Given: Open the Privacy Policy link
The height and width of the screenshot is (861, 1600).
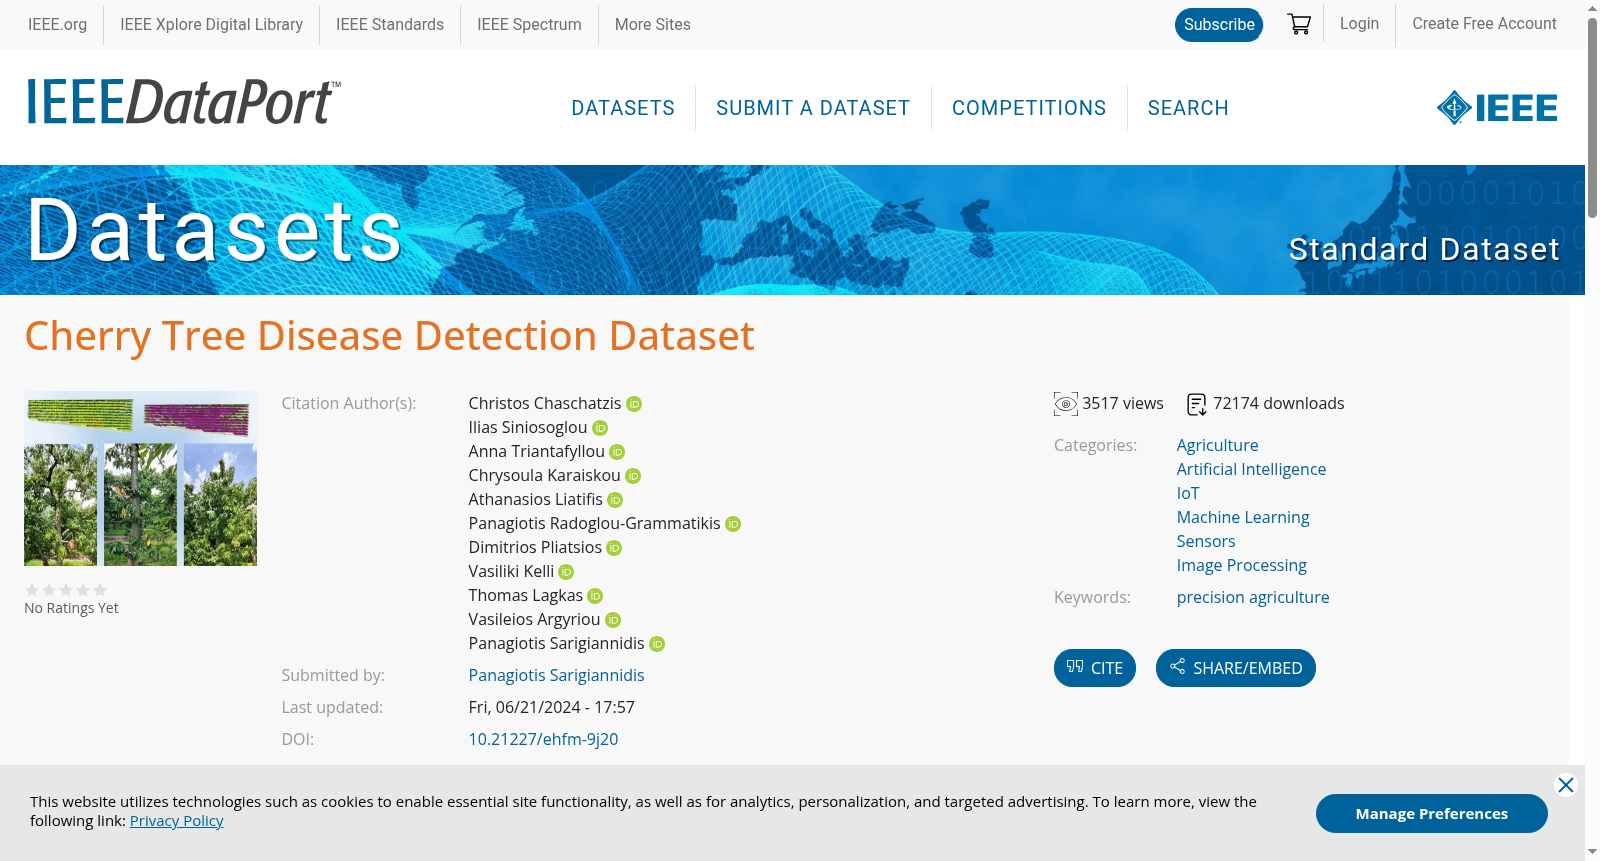Looking at the screenshot, I should click(177, 821).
